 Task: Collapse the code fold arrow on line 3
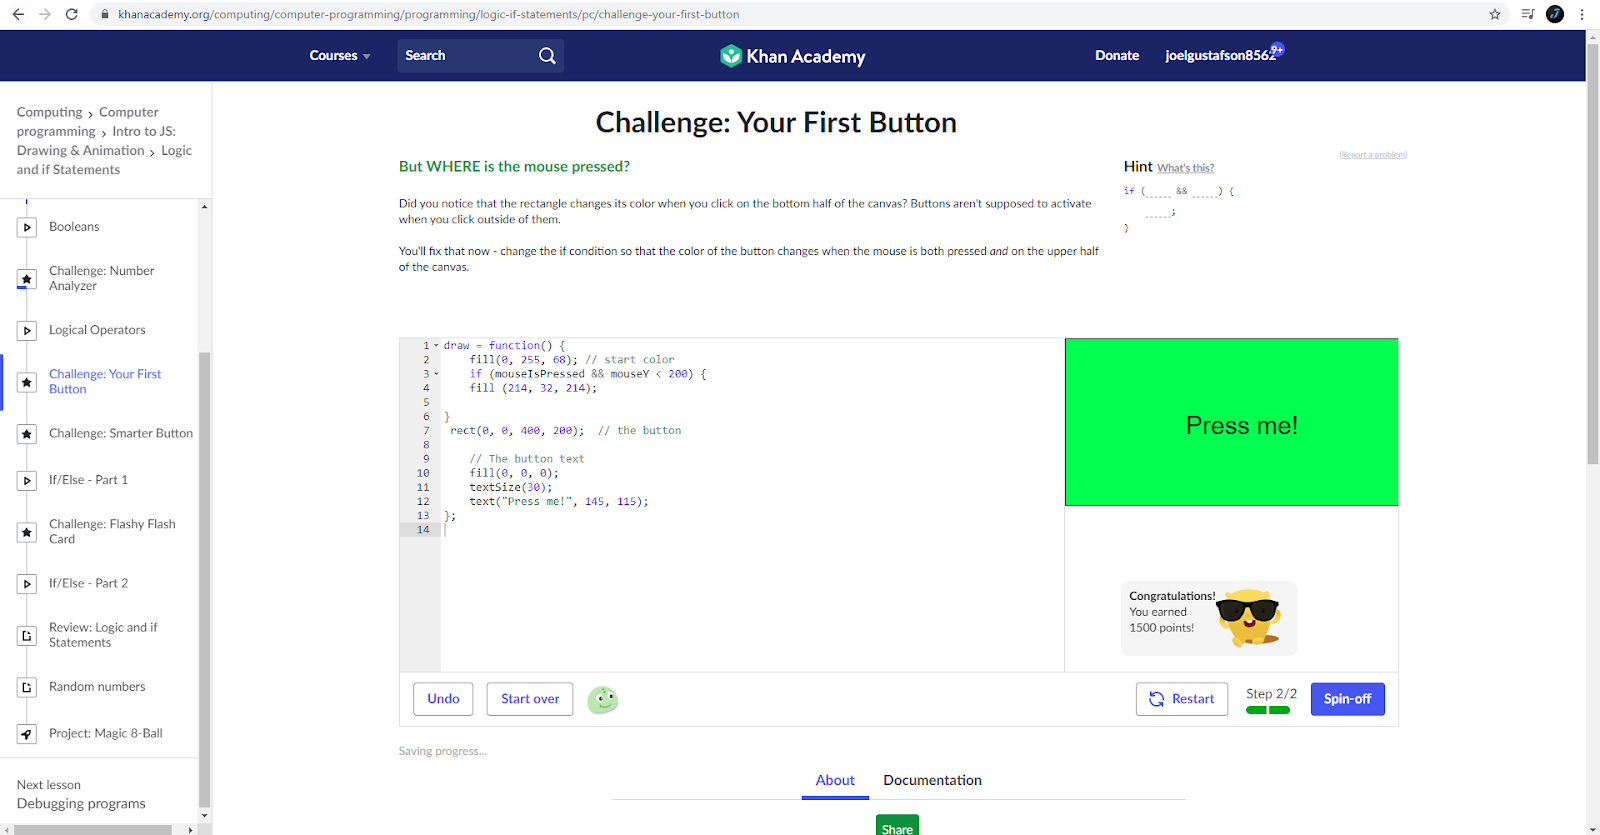click(x=436, y=374)
